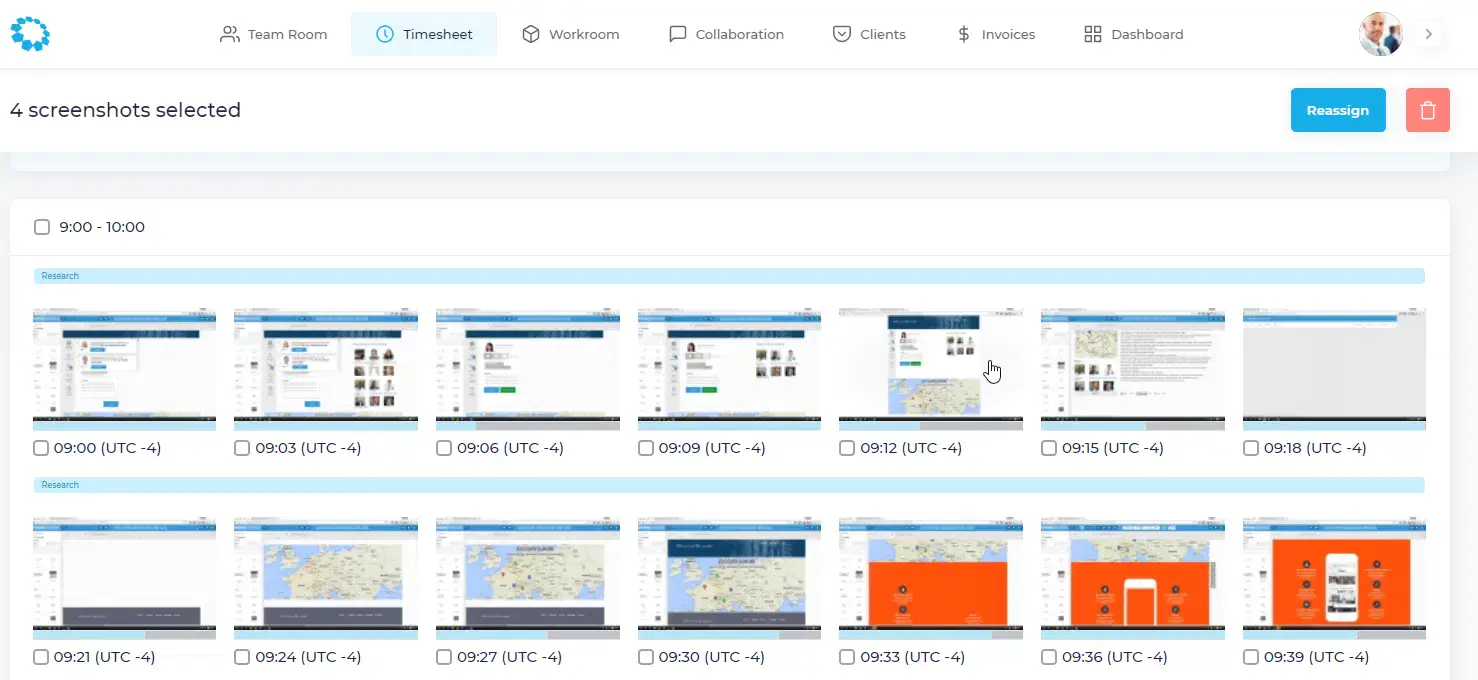
Task: Click the Collaboration chat bubble icon
Action: coord(678,34)
